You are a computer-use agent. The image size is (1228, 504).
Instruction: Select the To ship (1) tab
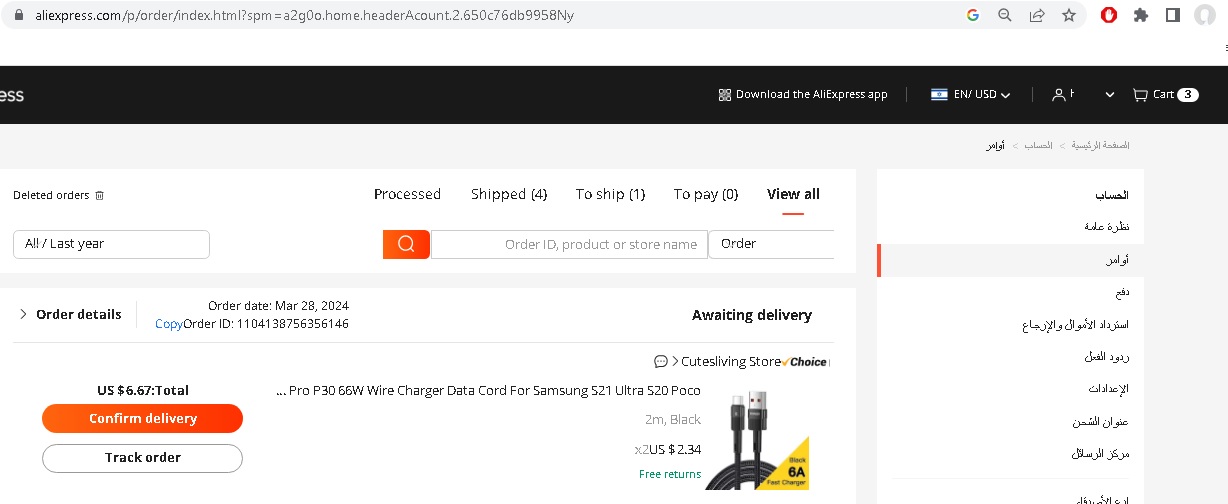(610, 194)
